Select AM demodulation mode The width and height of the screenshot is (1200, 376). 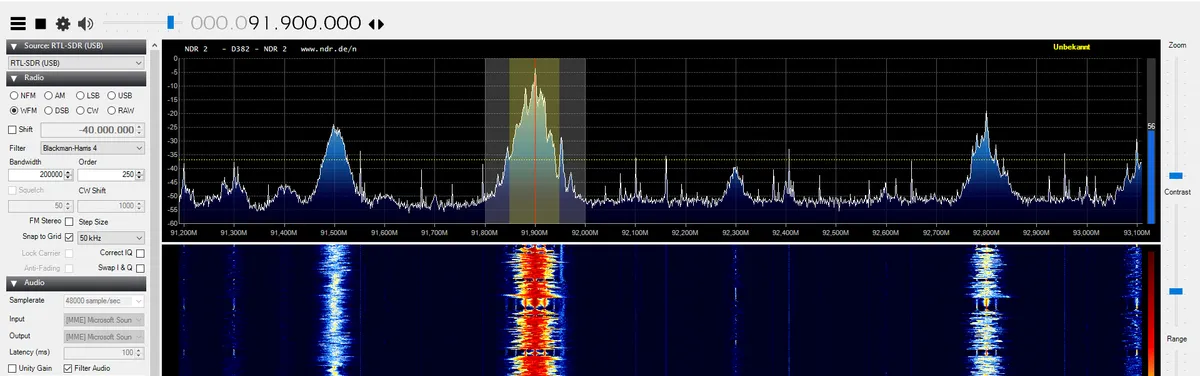(54, 95)
